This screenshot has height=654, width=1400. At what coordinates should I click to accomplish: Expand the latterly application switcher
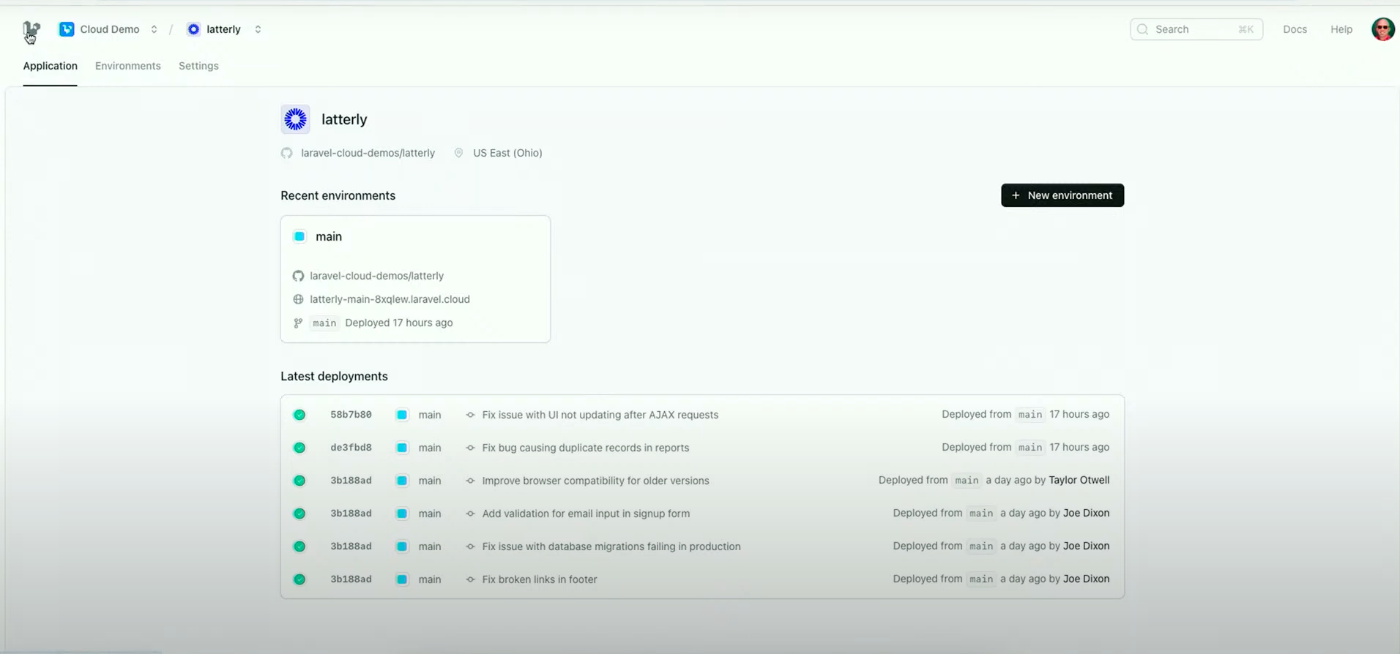click(x=258, y=29)
